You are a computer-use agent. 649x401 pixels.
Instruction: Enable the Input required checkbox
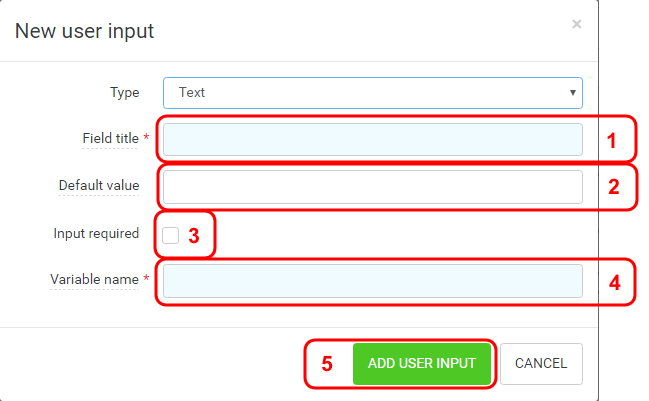[x=171, y=235]
